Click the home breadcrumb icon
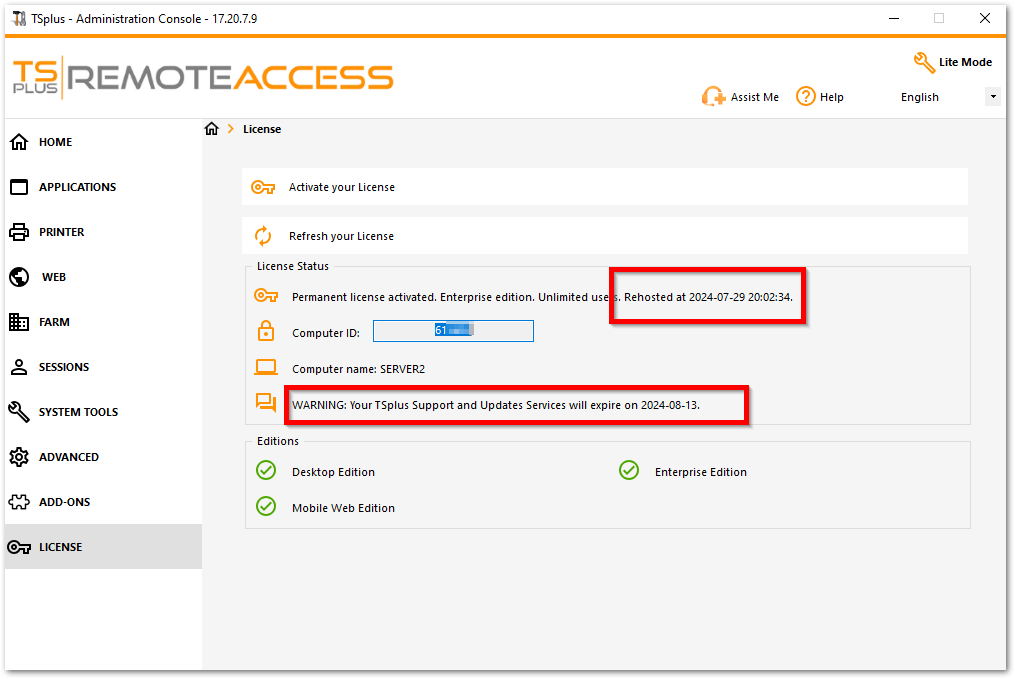 [x=211, y=129]
